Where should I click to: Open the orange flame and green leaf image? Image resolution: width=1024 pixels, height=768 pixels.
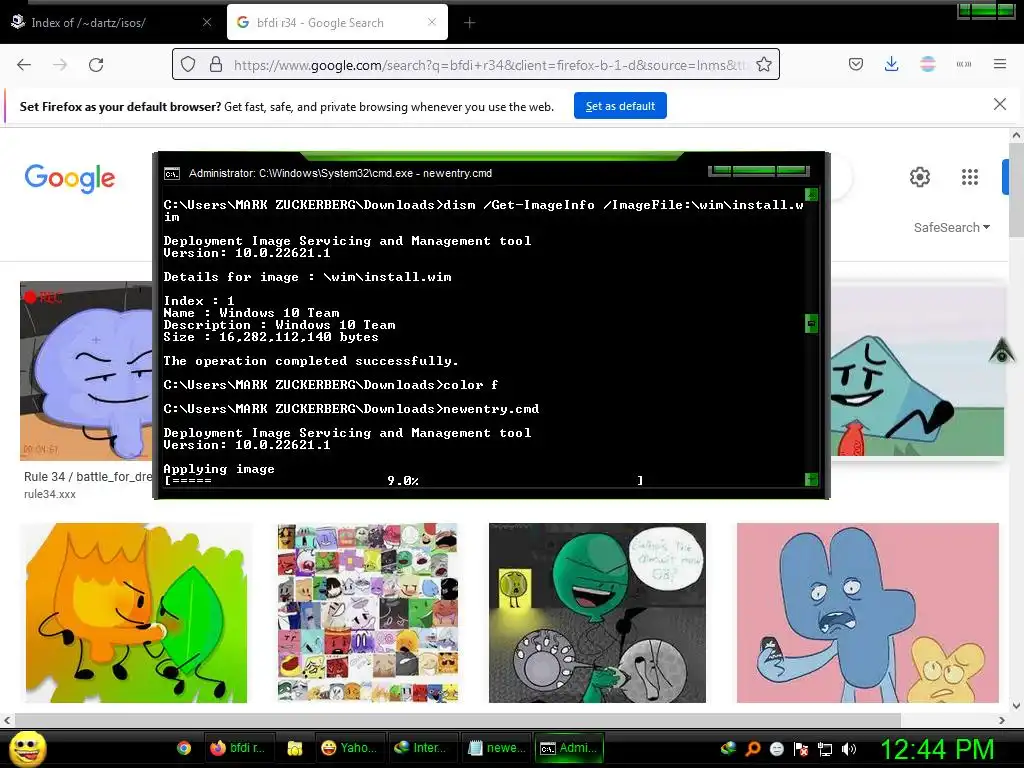[x=136, y=613]
